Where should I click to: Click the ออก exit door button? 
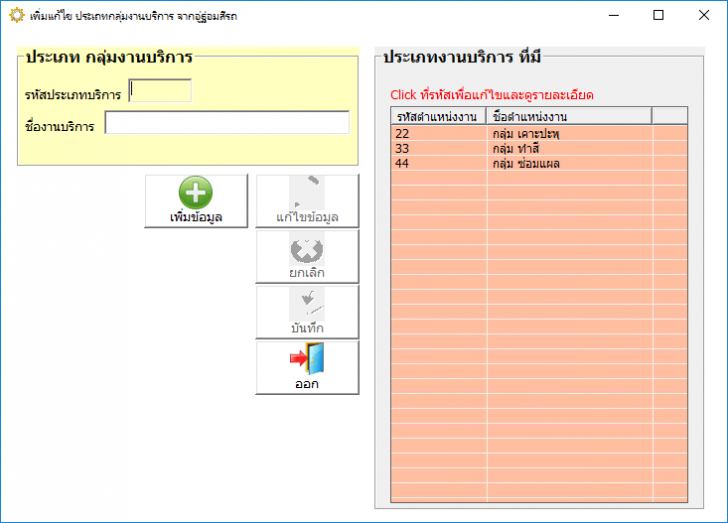coord(307,367)
